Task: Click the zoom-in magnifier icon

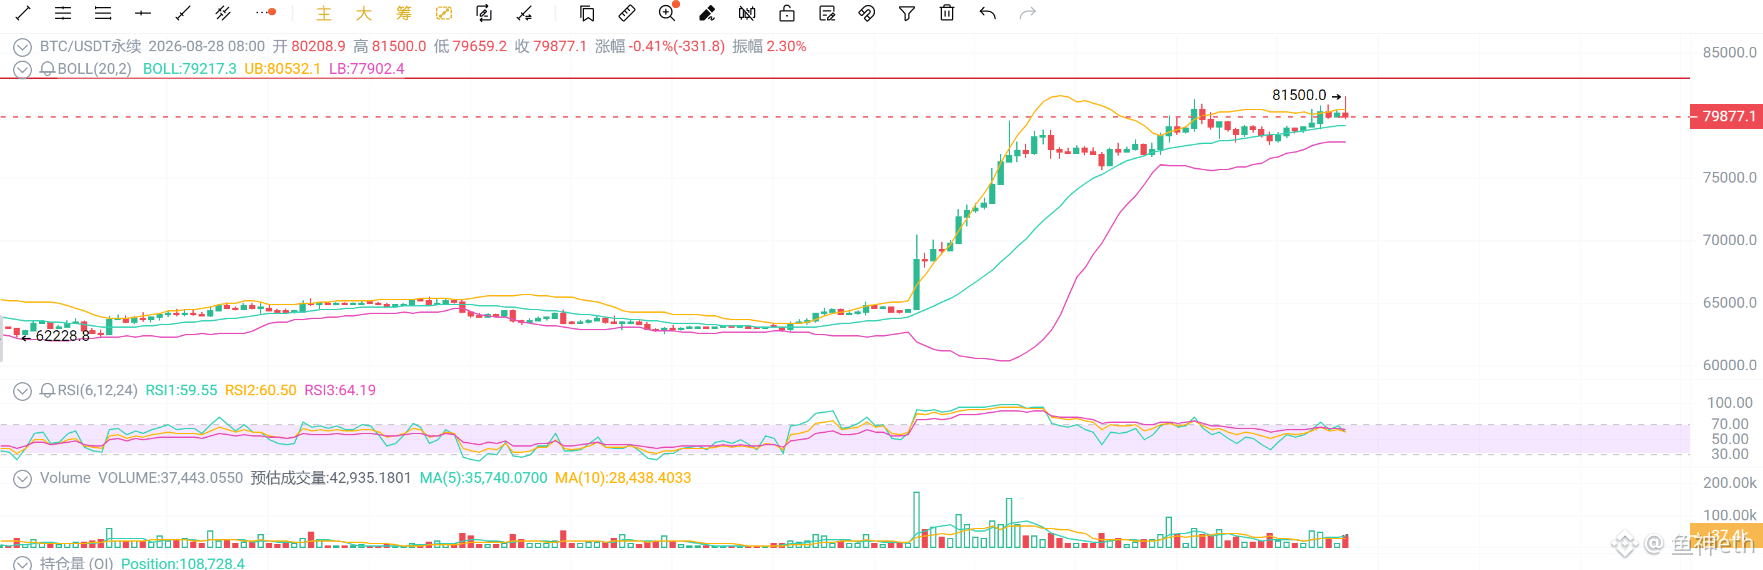Action: pos(667,13)
